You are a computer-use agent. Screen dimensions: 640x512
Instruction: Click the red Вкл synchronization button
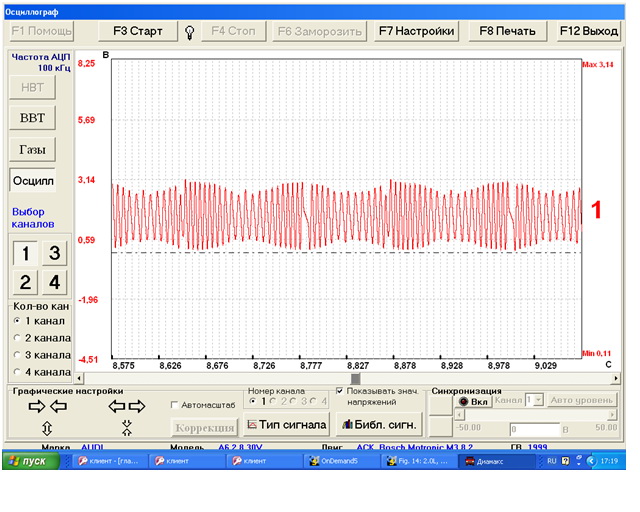(x=473, y=401)
